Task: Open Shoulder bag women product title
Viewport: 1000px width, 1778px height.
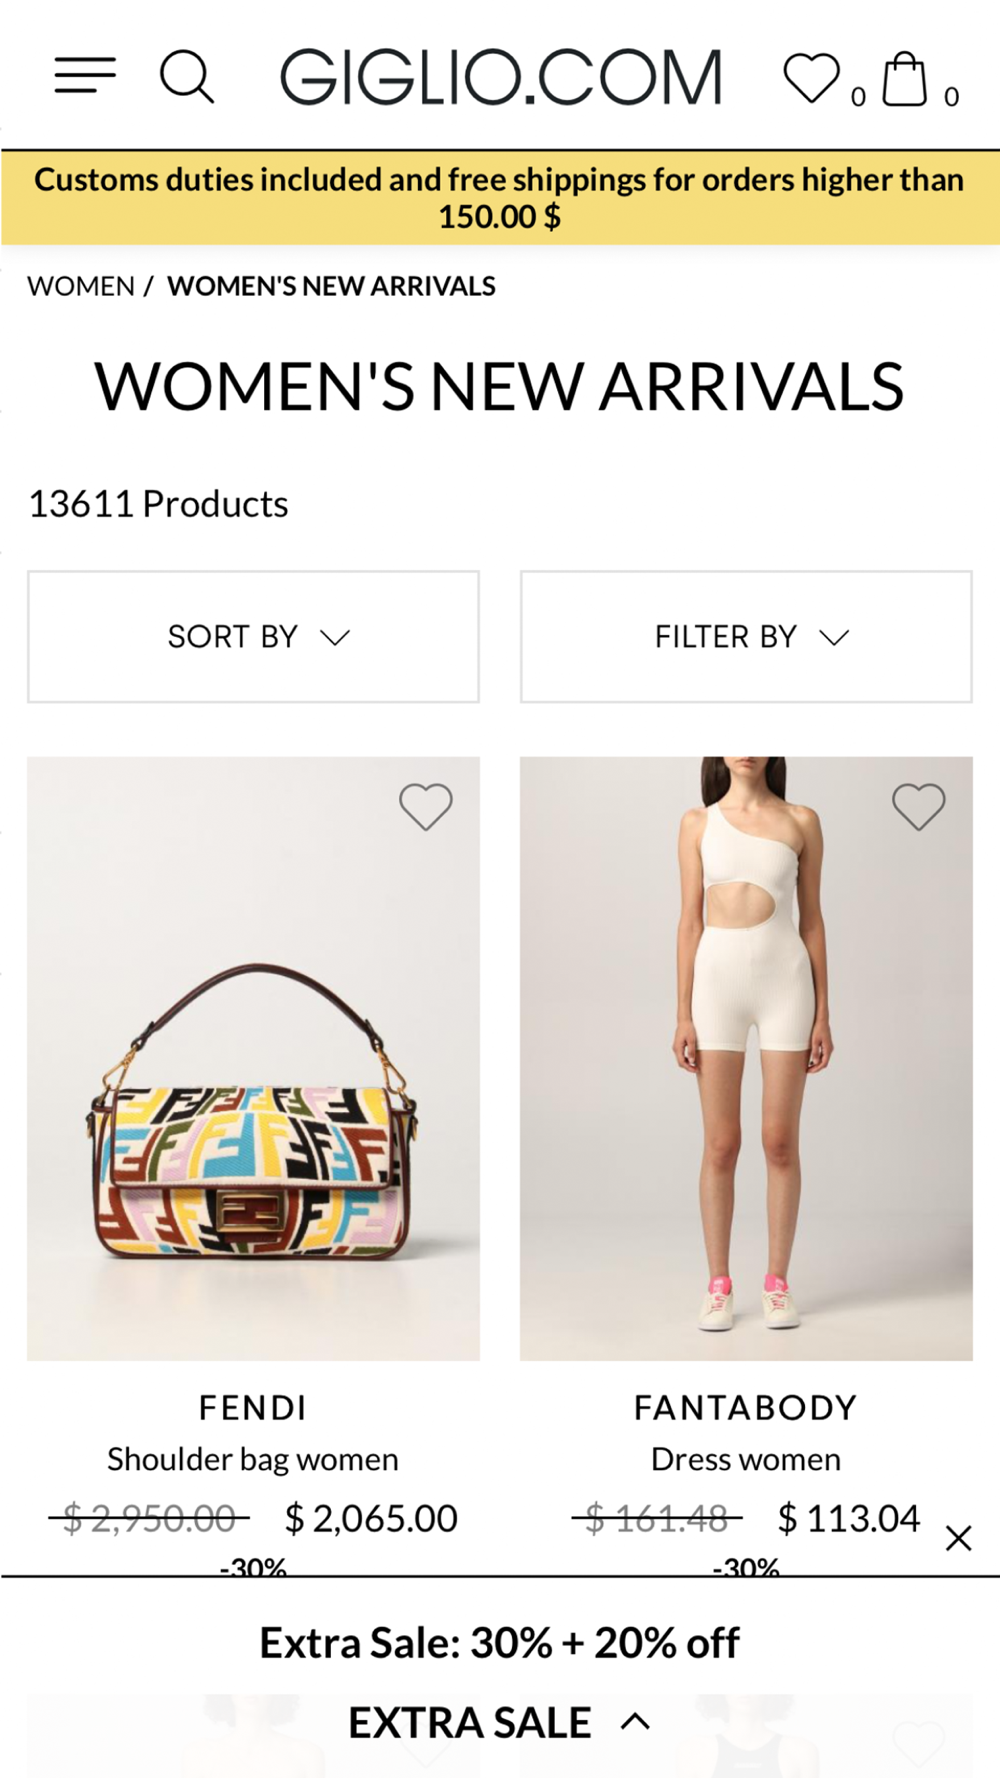Action: coord(253,1460)
